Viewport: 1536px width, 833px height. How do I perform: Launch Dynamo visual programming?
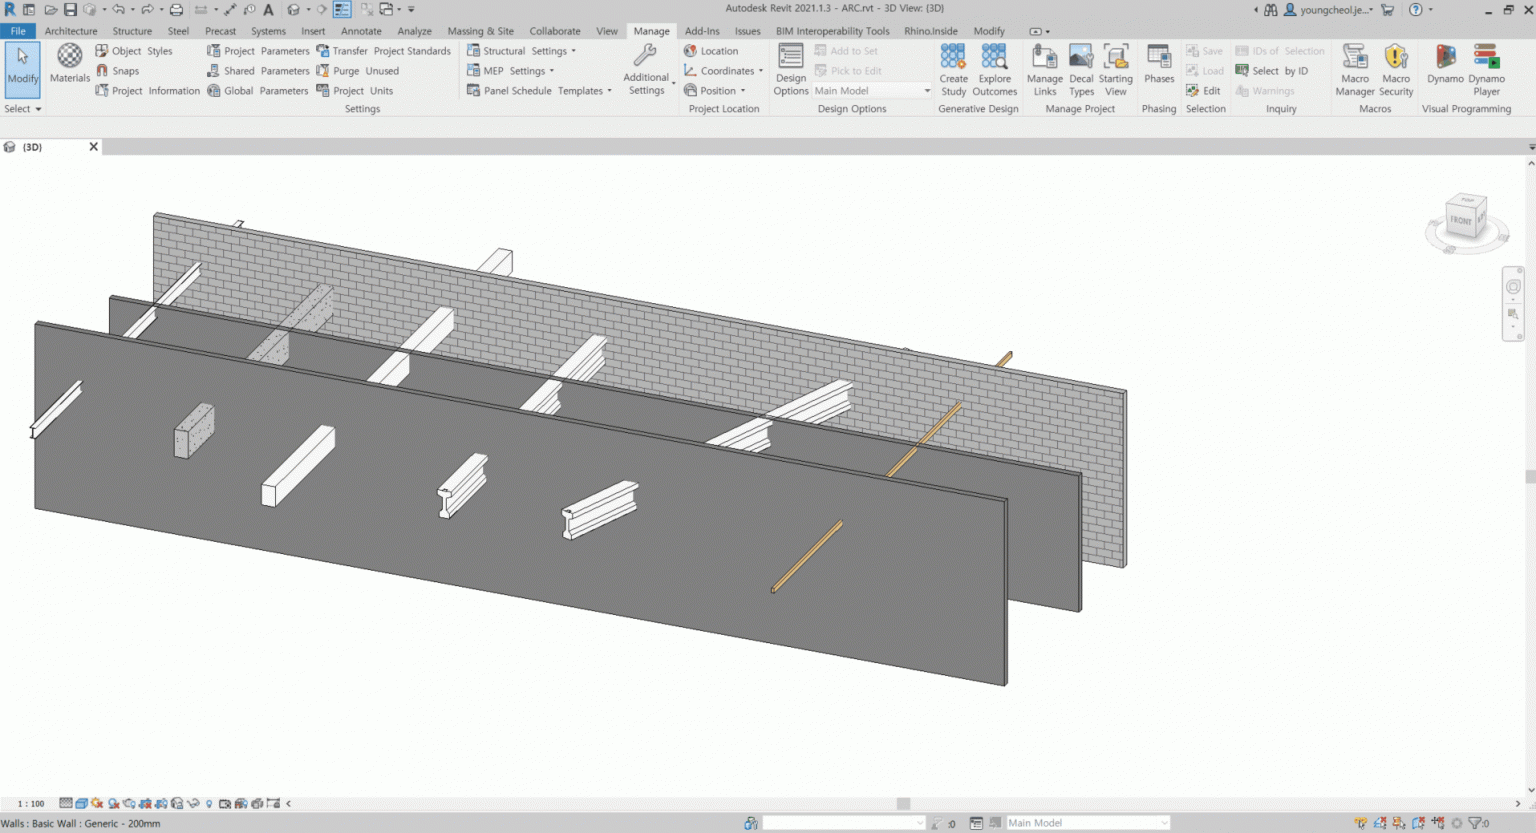[x=1444, y=70]
